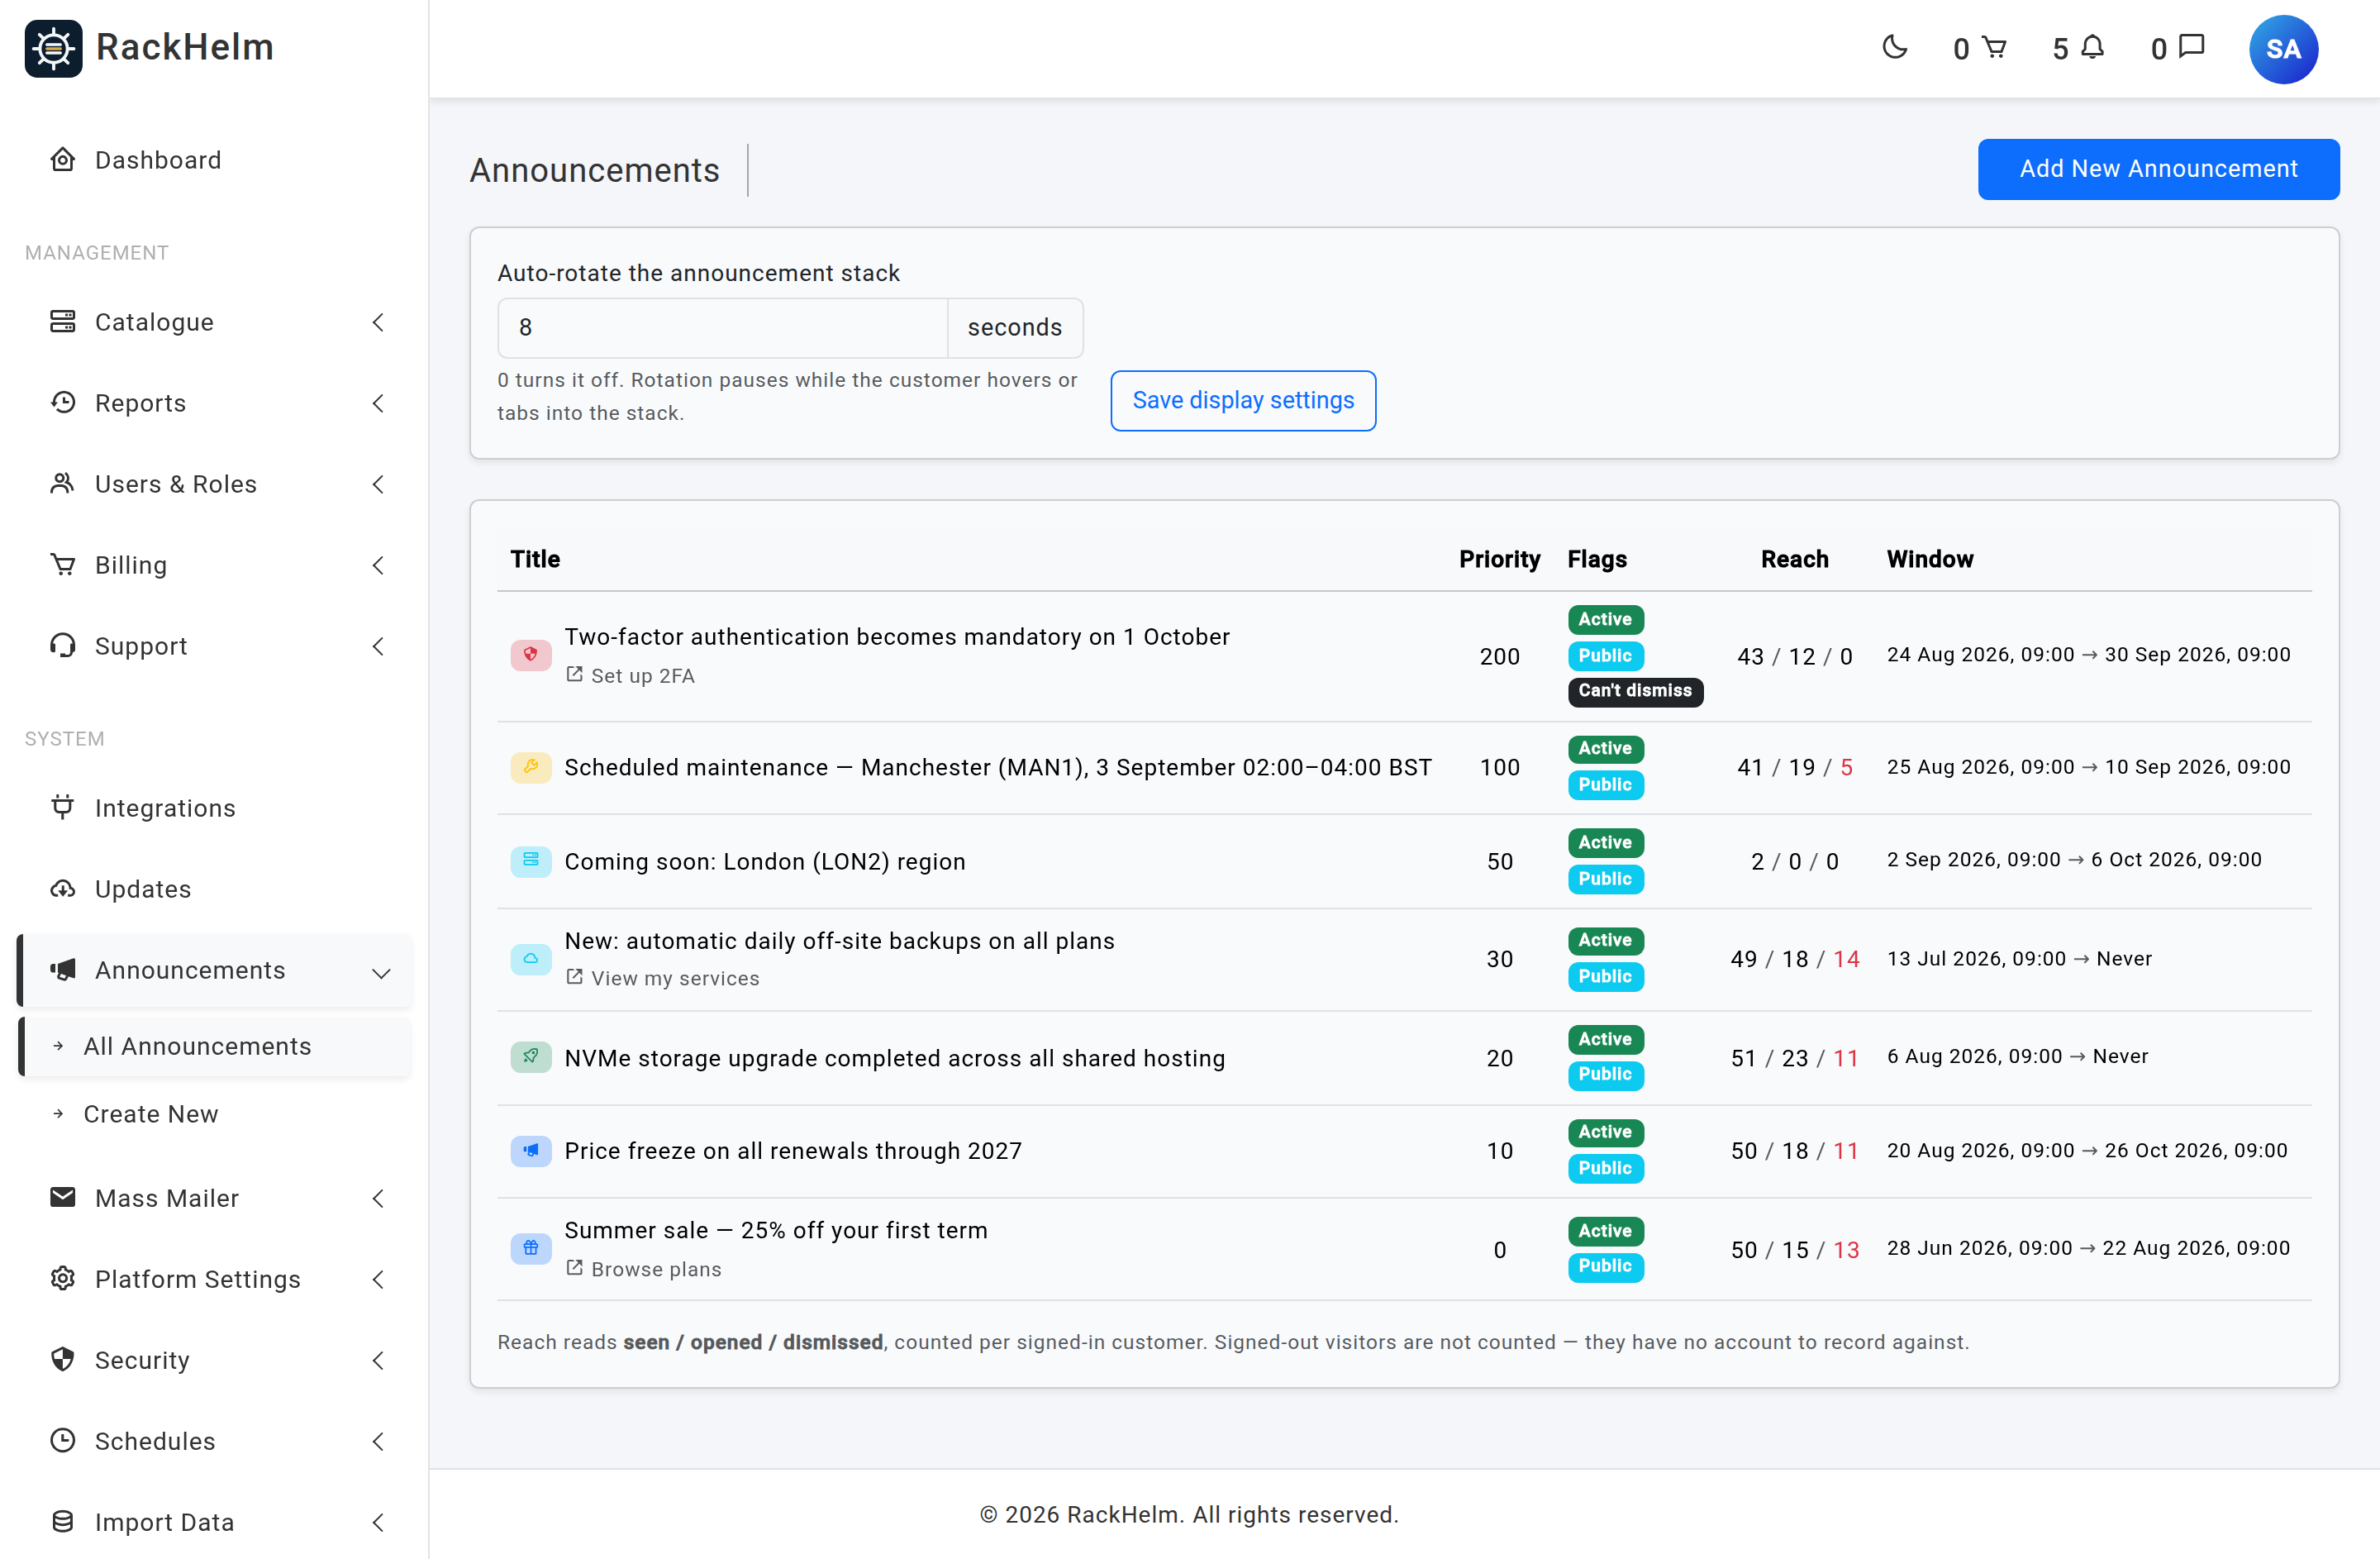Expand the Reports menu
This screenshot has width=2380, height=1559.
[x=214, y=403]
